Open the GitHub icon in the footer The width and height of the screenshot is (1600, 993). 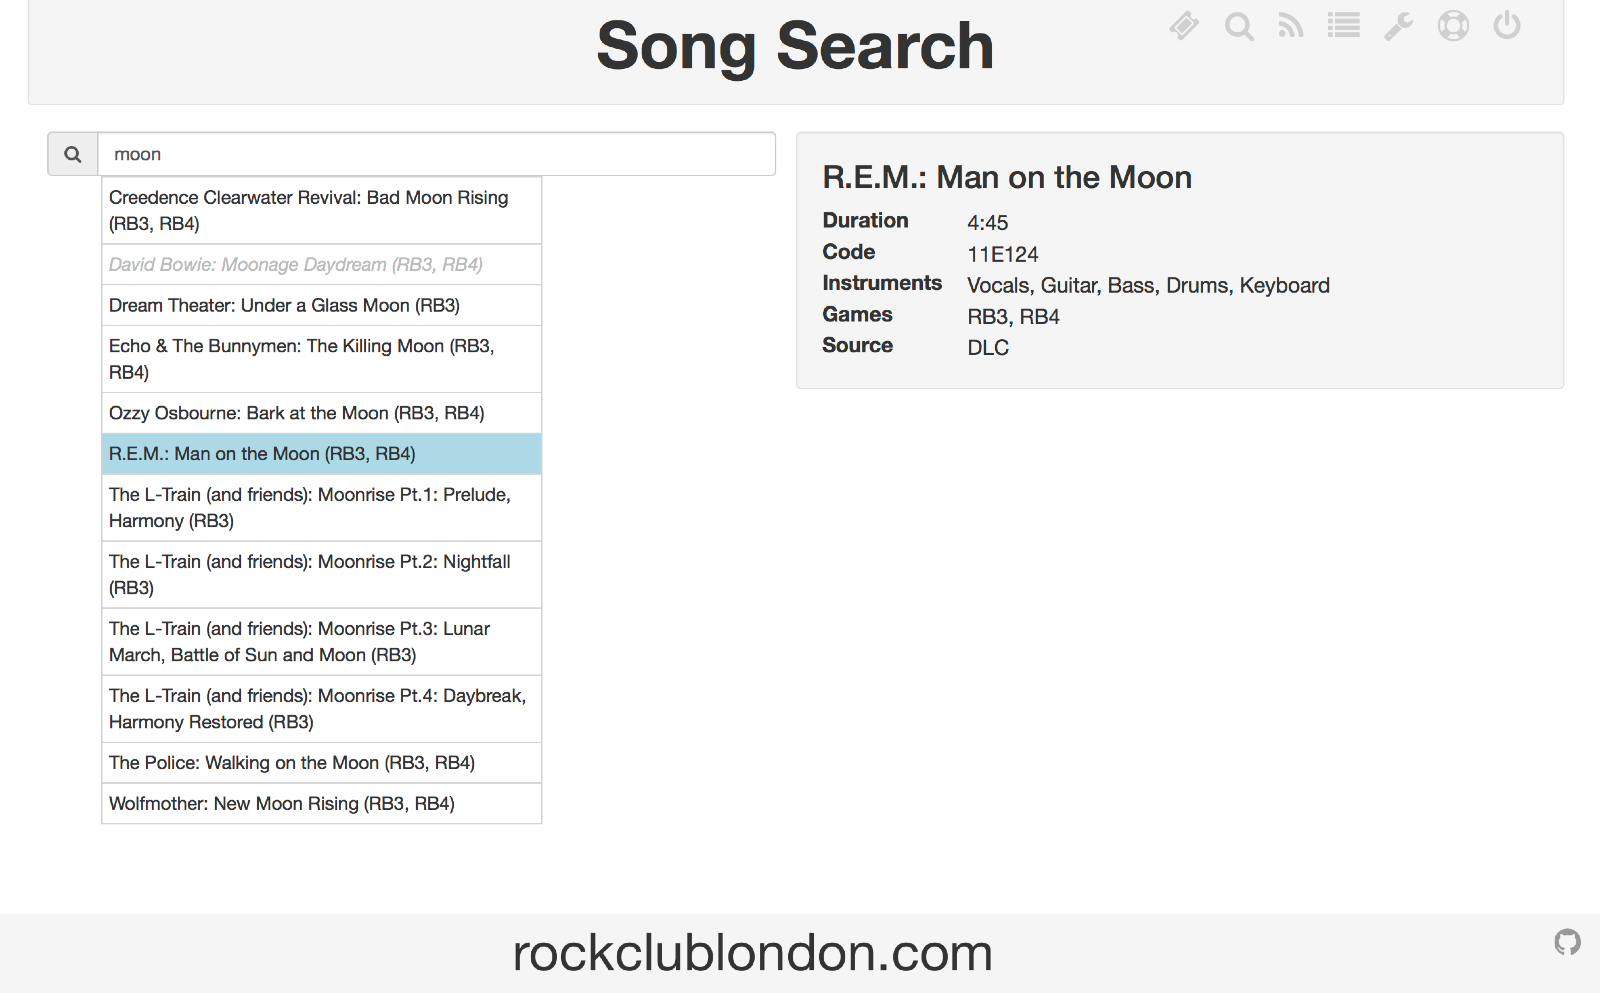(1568, 942)
